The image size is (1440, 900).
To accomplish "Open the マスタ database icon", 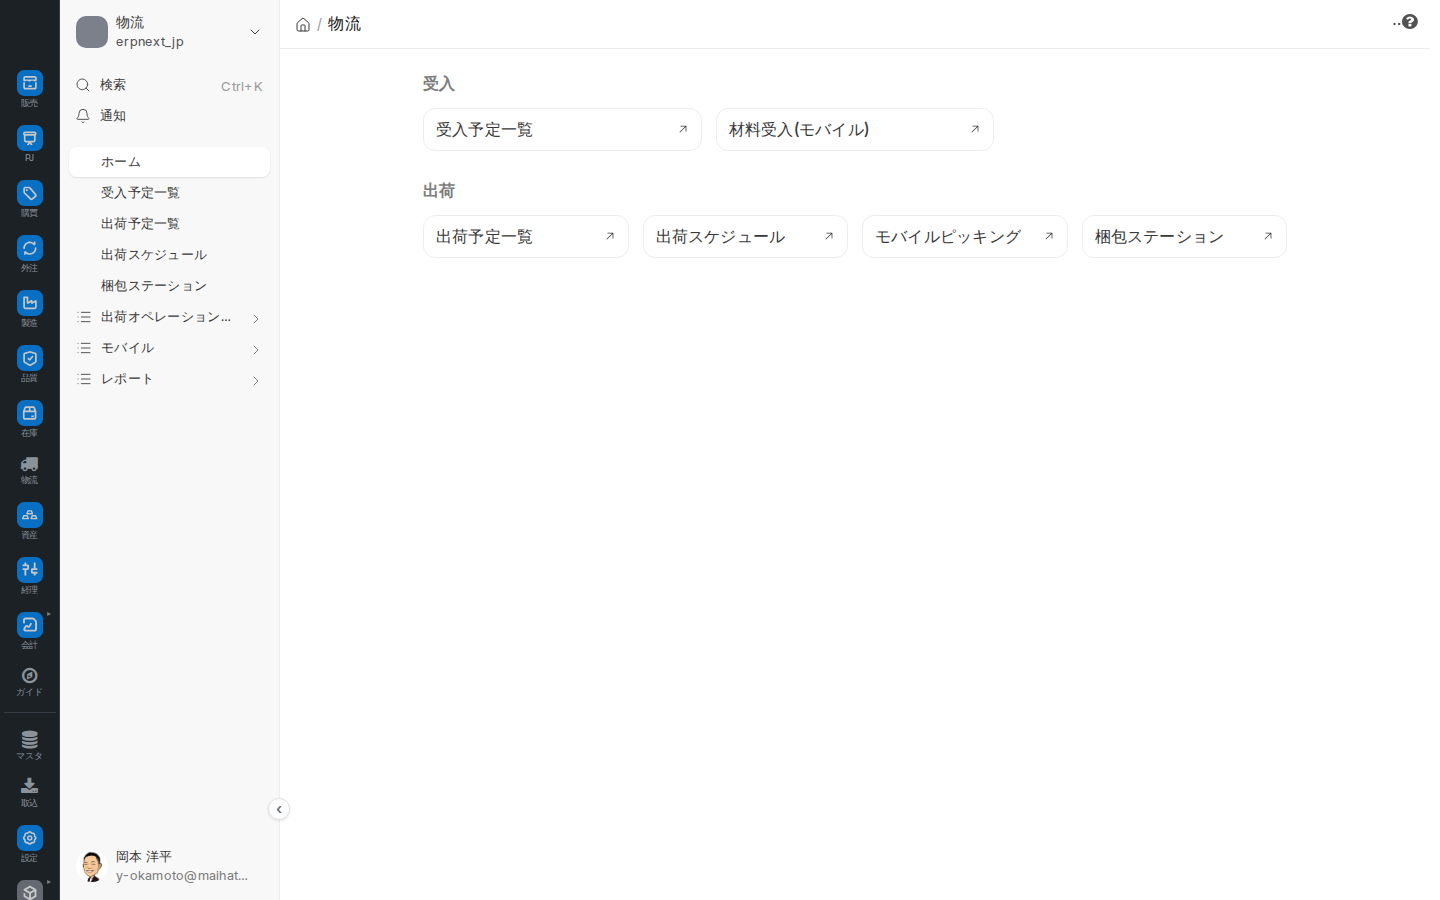I will click(x=30, y=740).
